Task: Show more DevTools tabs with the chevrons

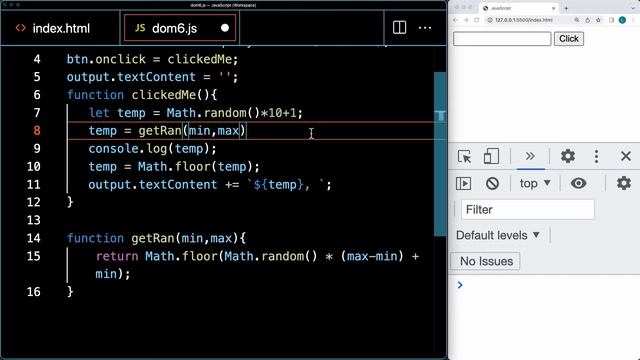Action: pos(530,156)
